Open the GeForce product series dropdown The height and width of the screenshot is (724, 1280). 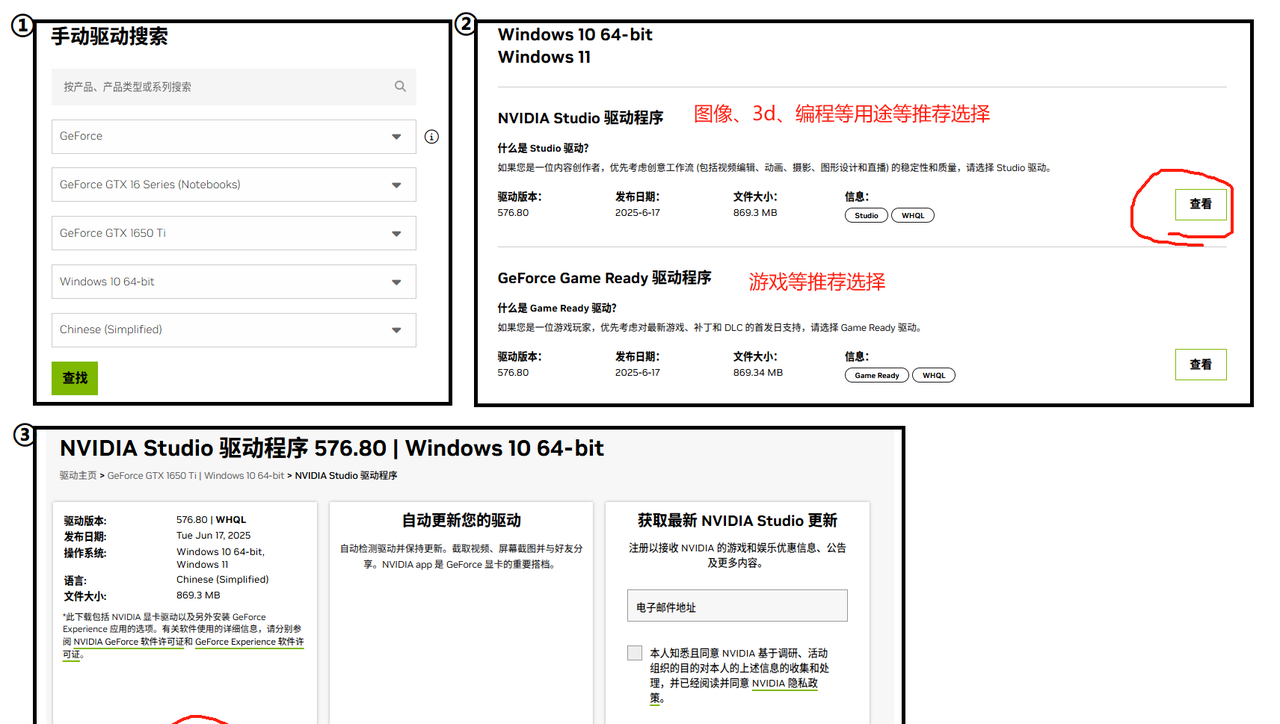233,136
